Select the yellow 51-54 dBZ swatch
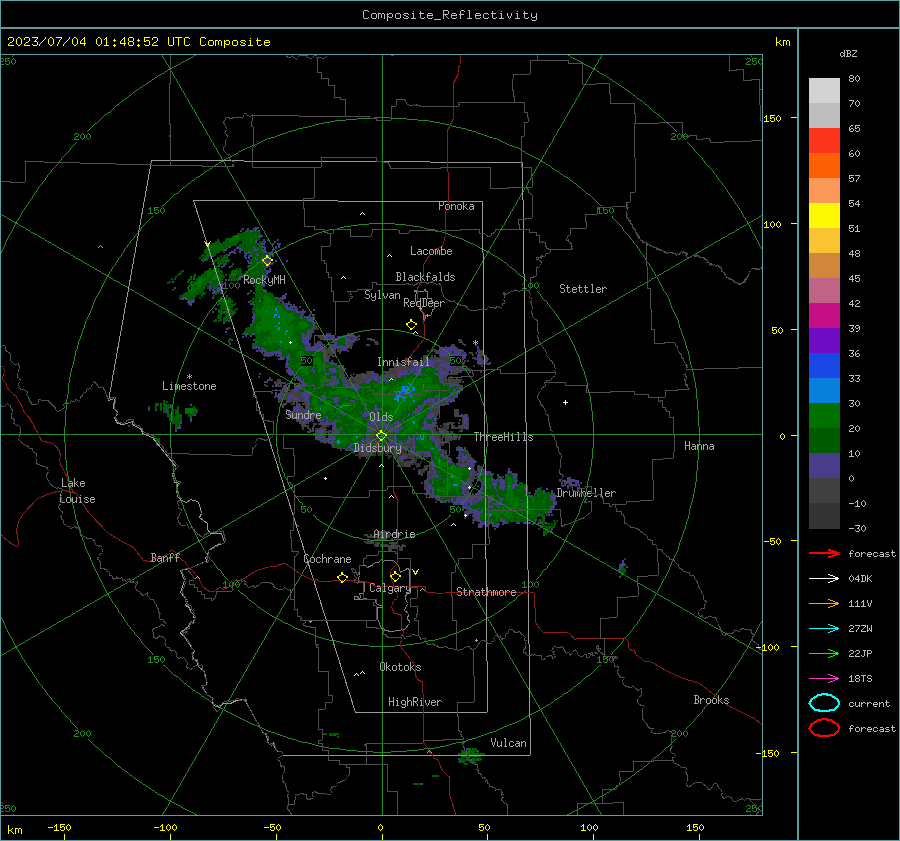 [824, 216]
